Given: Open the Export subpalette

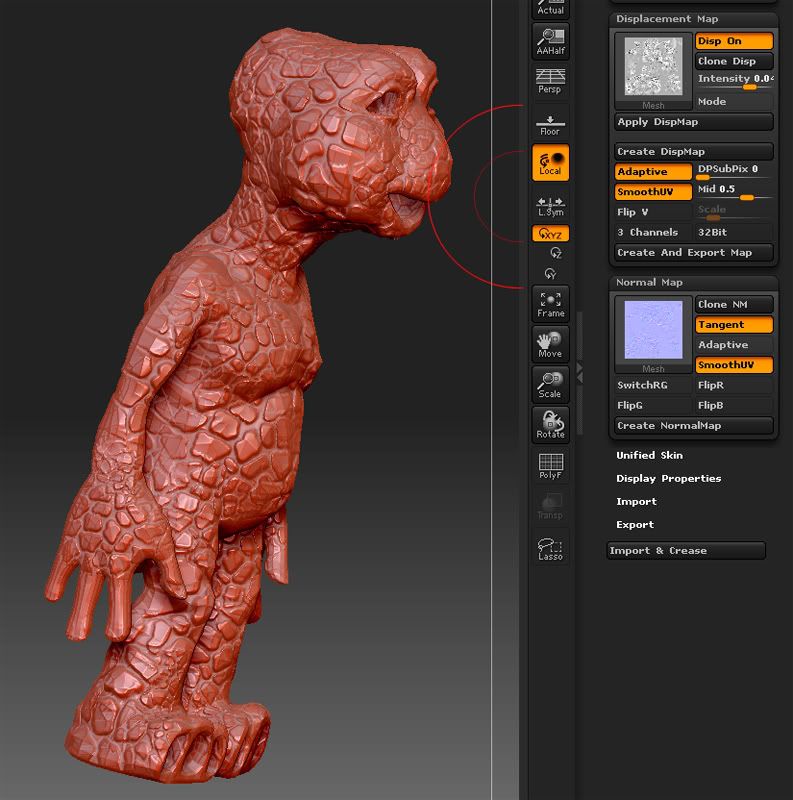Looking at the screenshot, I should coord(635,524).
